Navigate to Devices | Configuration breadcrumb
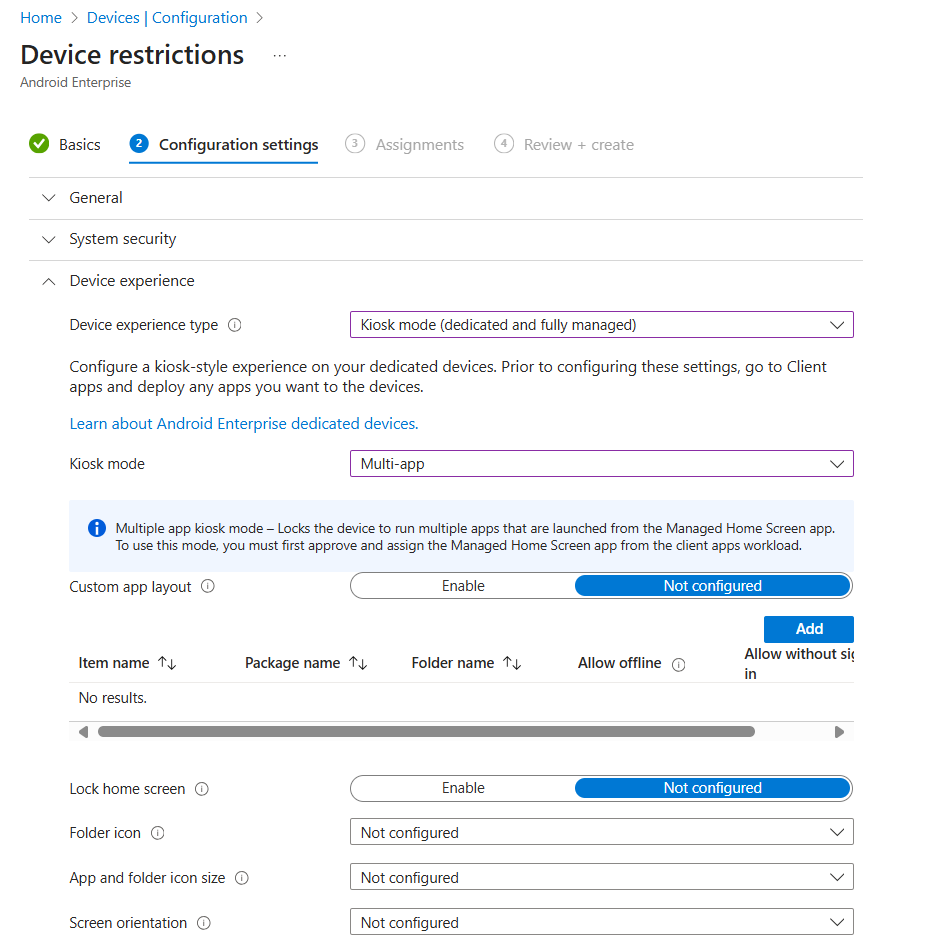This screenshot has height=941, width=942. coord(167,18)
